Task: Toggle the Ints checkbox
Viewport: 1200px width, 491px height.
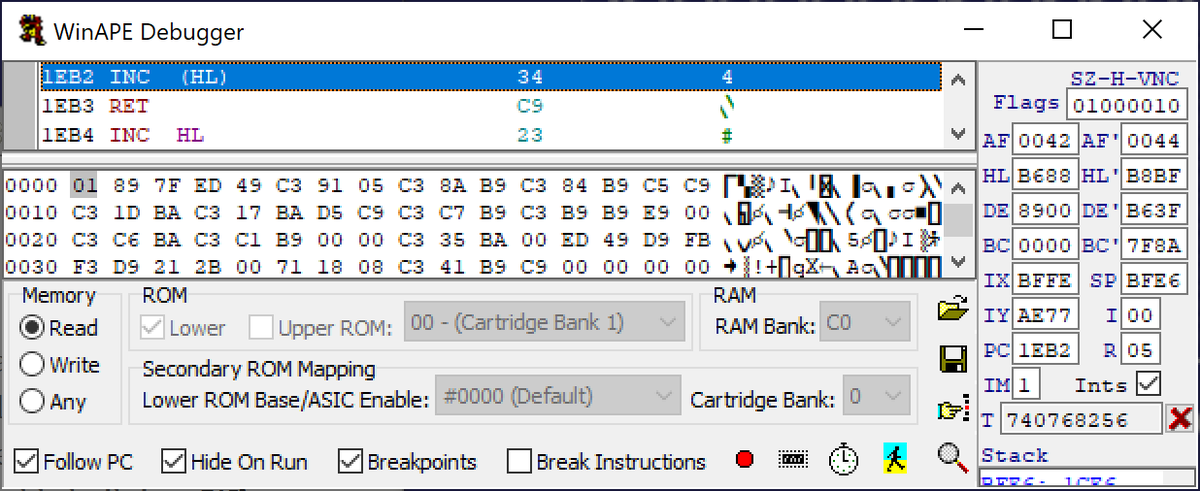Action: point(1149,382)
